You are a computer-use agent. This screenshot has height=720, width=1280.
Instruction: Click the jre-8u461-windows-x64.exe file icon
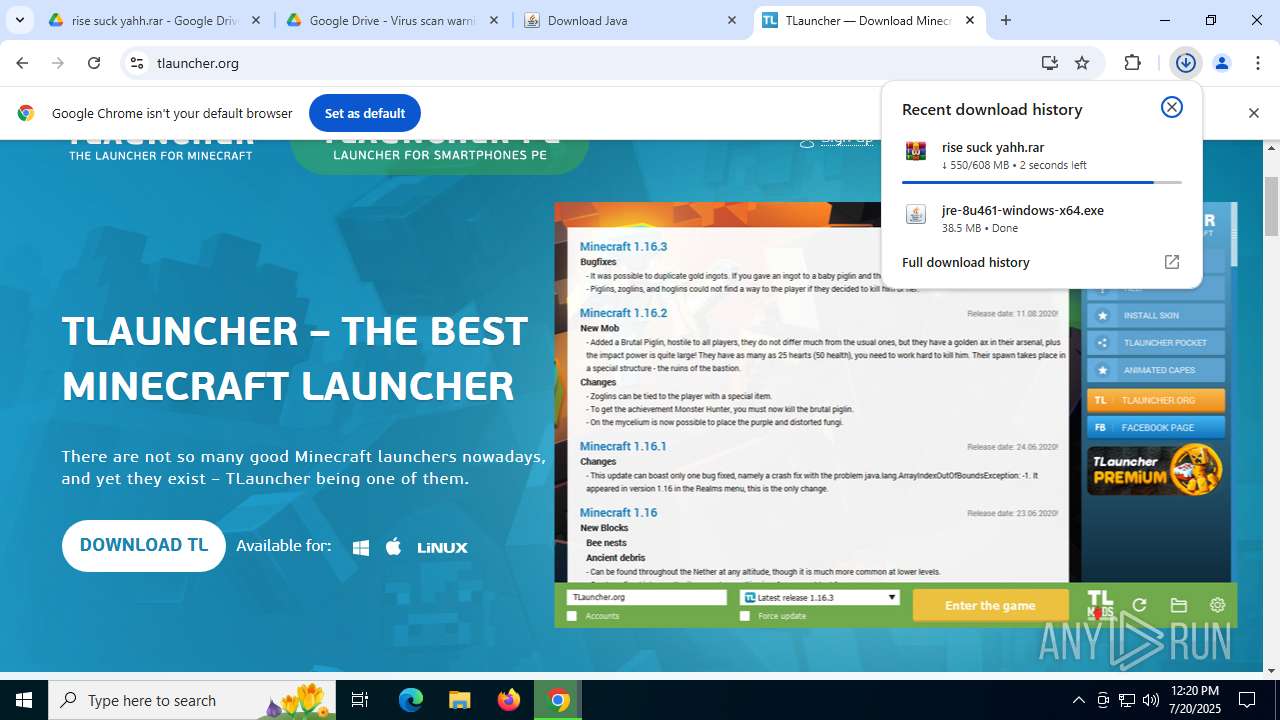click(x=916, y=214)
